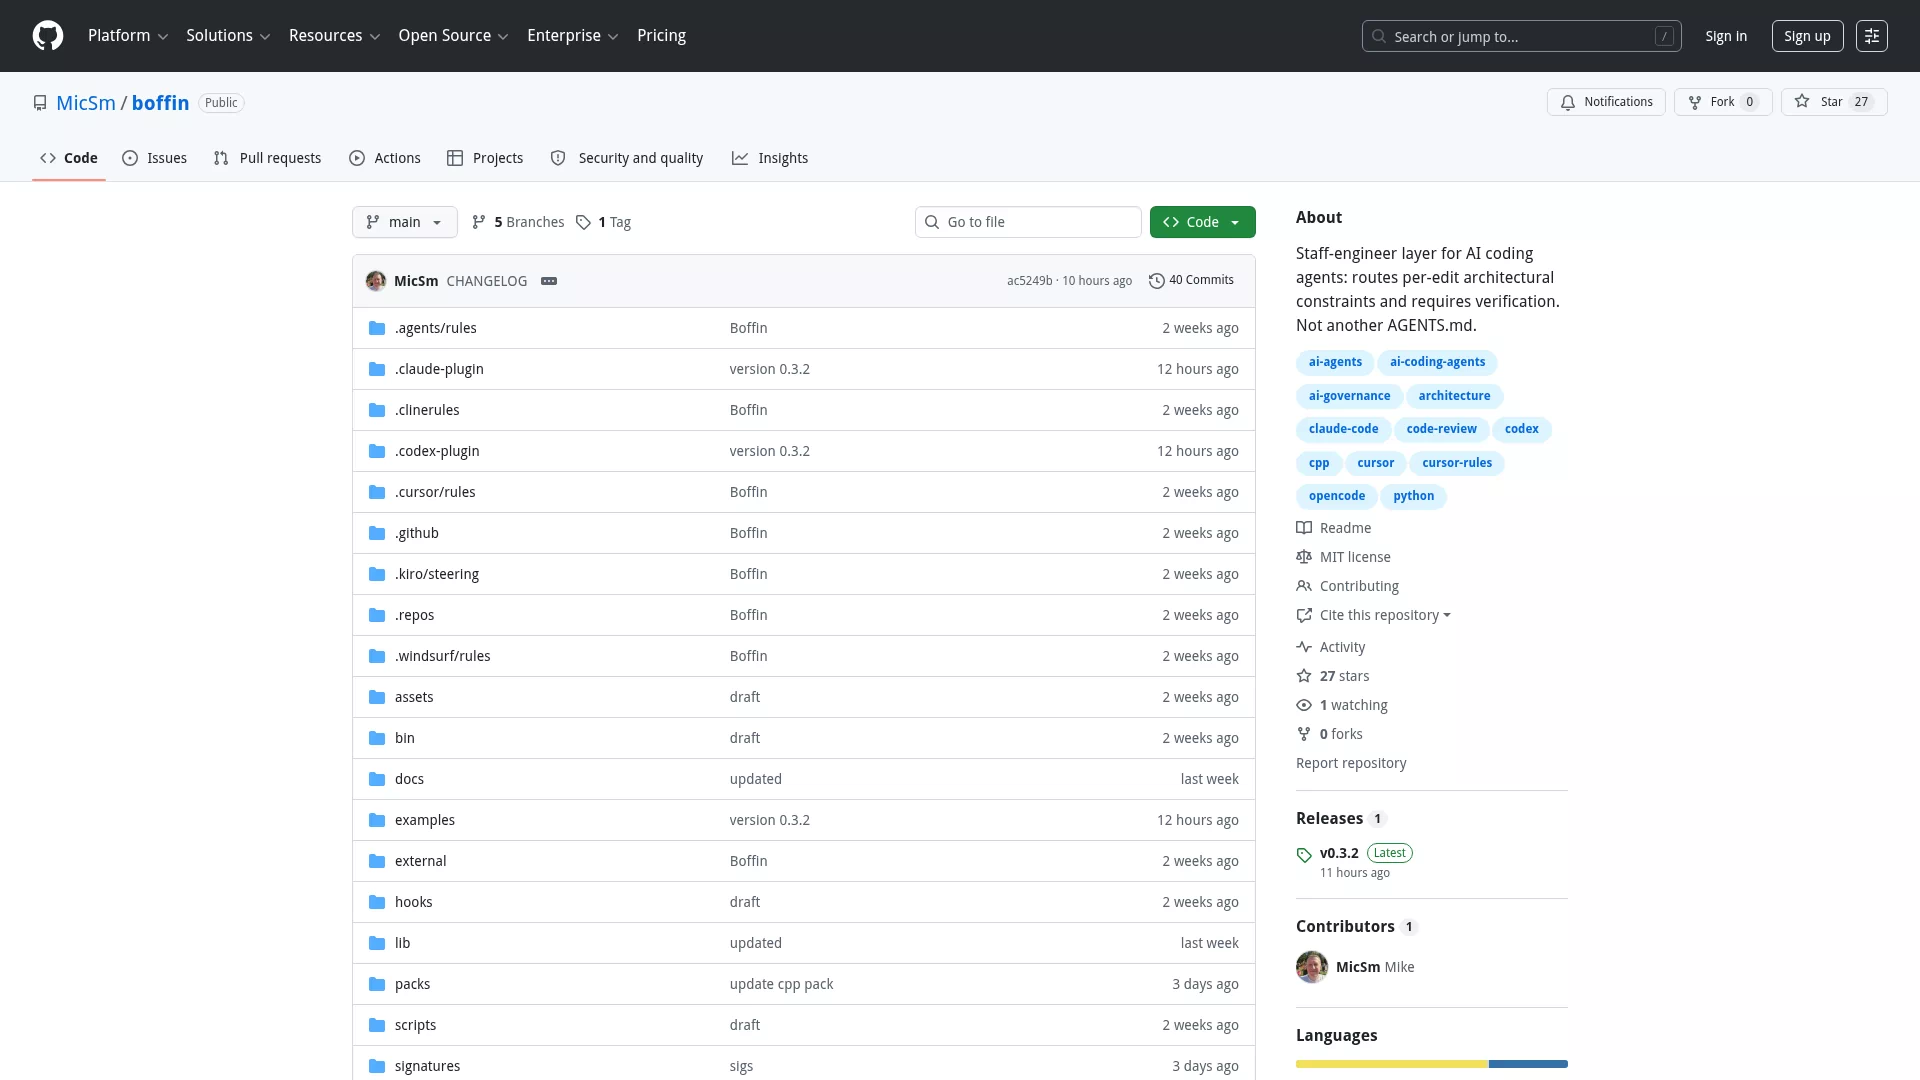Open the docs folder icon
Viewport: 1920px width, 1080px height.
[377, 779]
